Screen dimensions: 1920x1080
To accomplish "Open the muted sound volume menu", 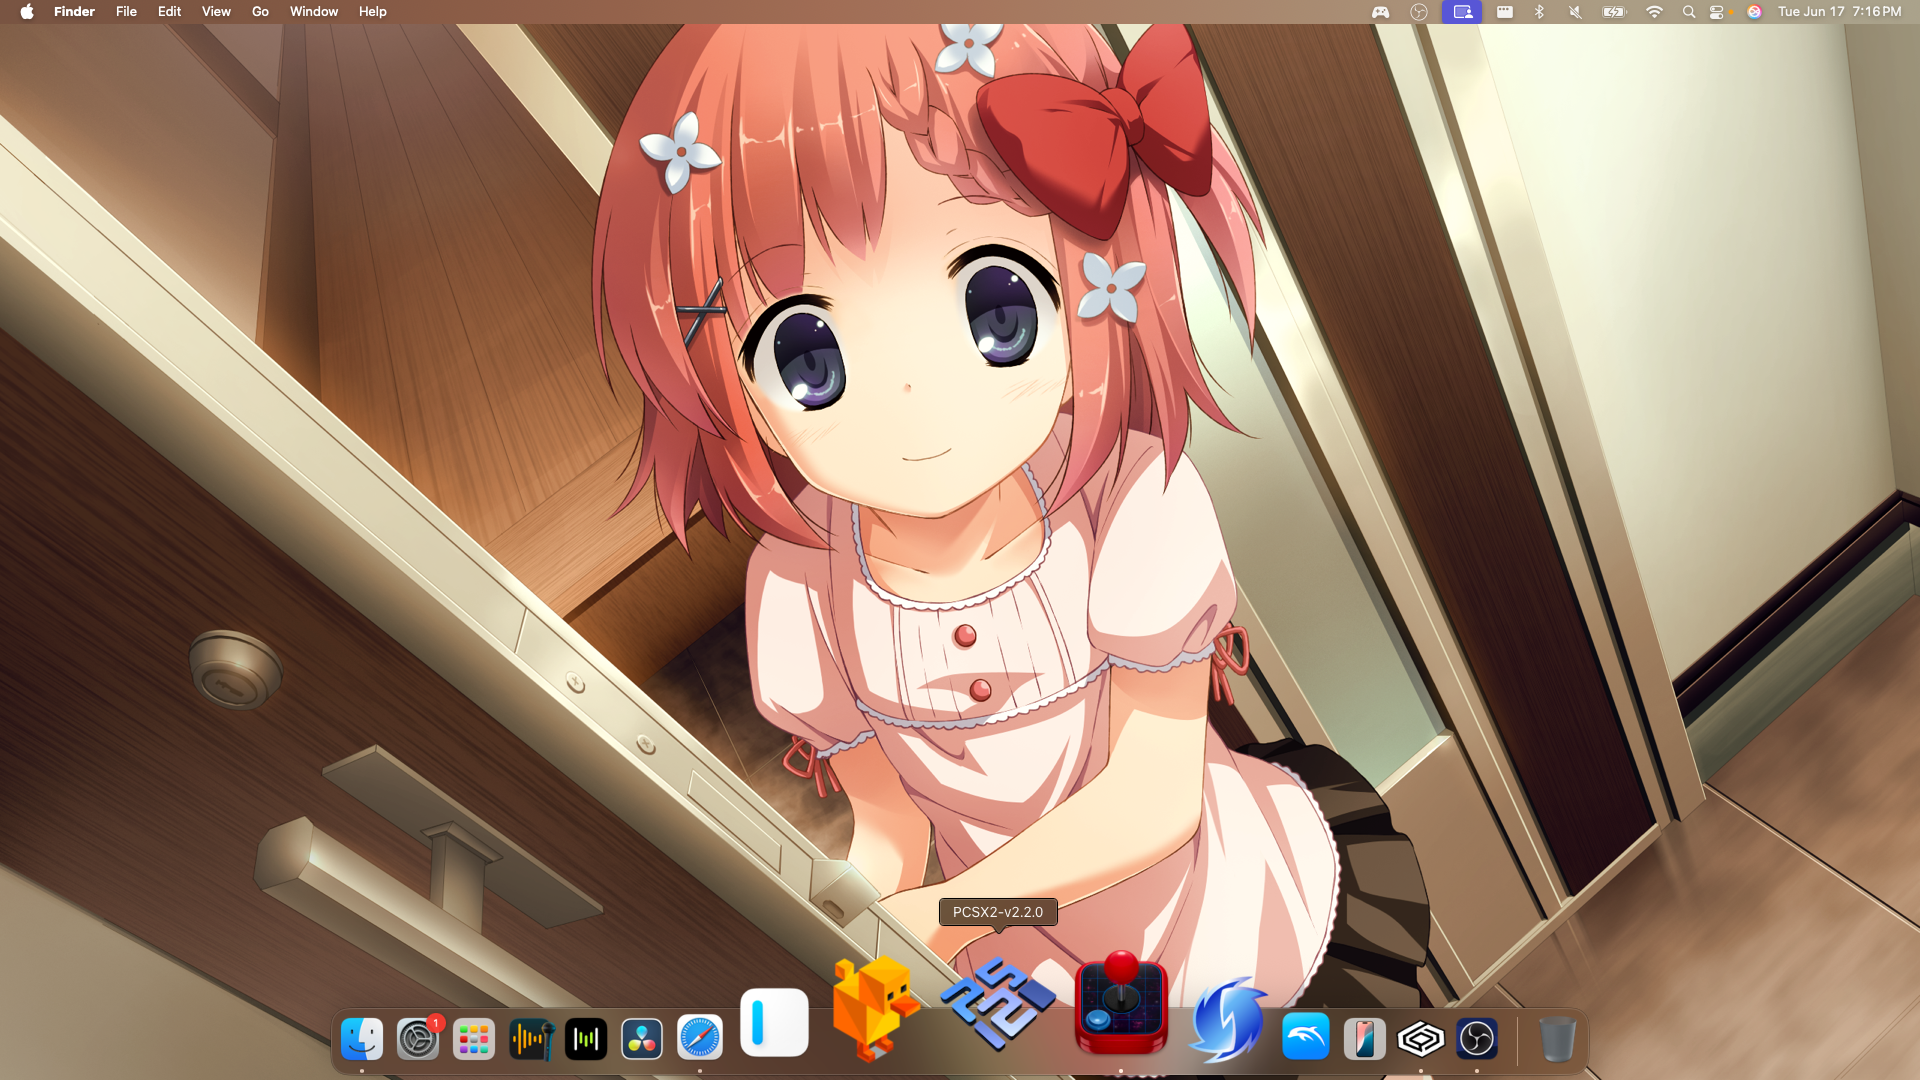I will click(1575, 12).
